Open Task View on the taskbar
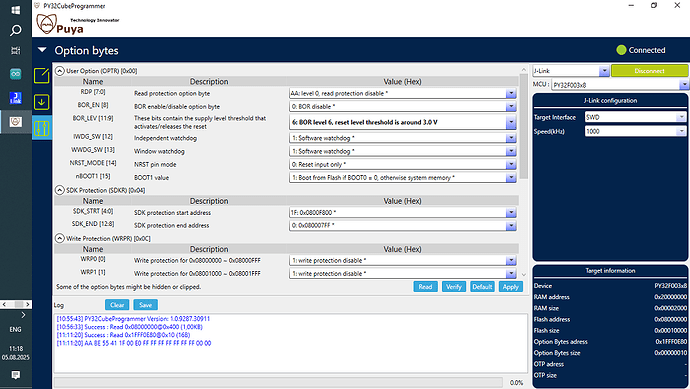 coord(15,51)
